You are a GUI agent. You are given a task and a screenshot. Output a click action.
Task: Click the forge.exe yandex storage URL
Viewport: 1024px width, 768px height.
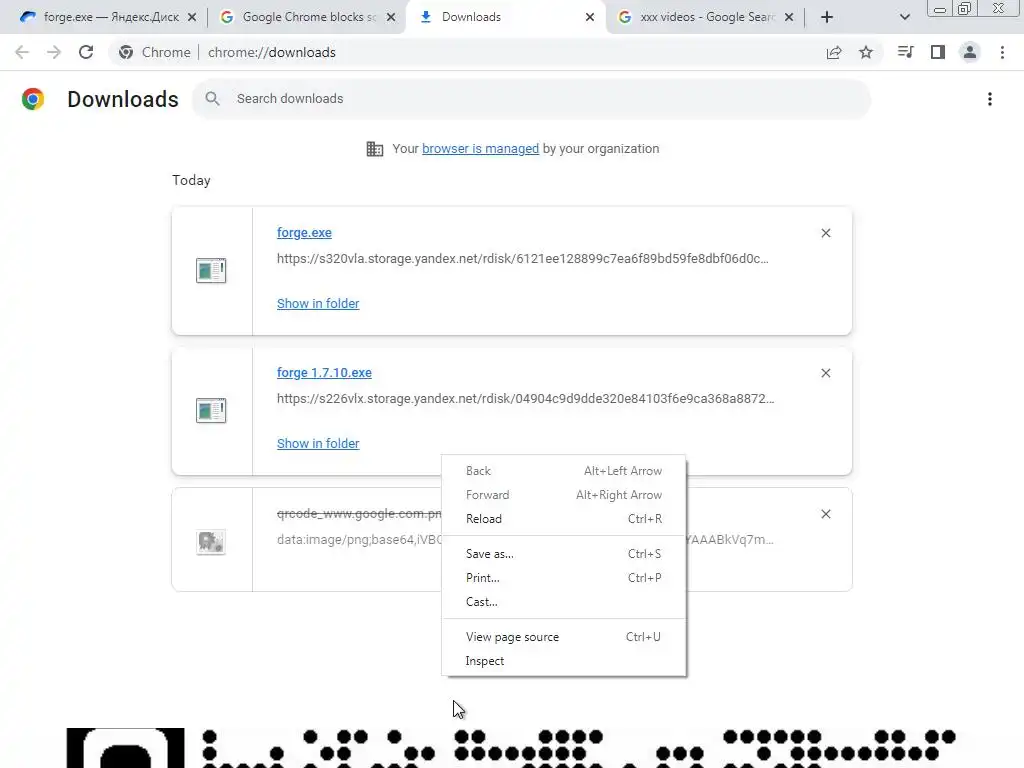[x=522, y=259]
